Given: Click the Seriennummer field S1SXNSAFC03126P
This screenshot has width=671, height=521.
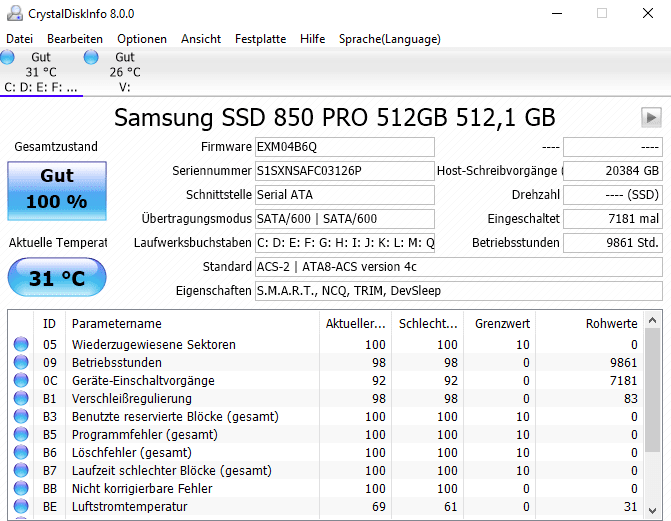Looking at the screenshot, I should tap(344, 171).
